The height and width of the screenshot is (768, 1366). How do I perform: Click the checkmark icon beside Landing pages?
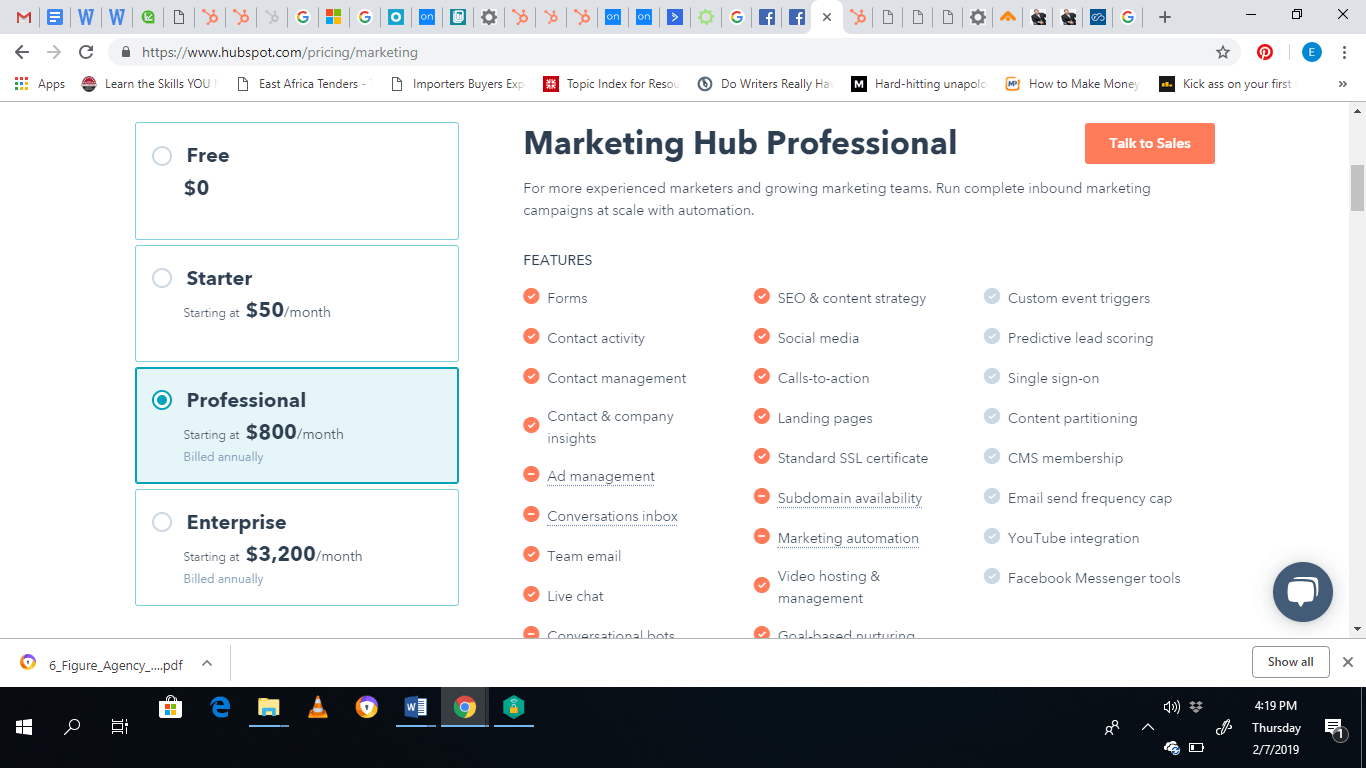[762, 416]
